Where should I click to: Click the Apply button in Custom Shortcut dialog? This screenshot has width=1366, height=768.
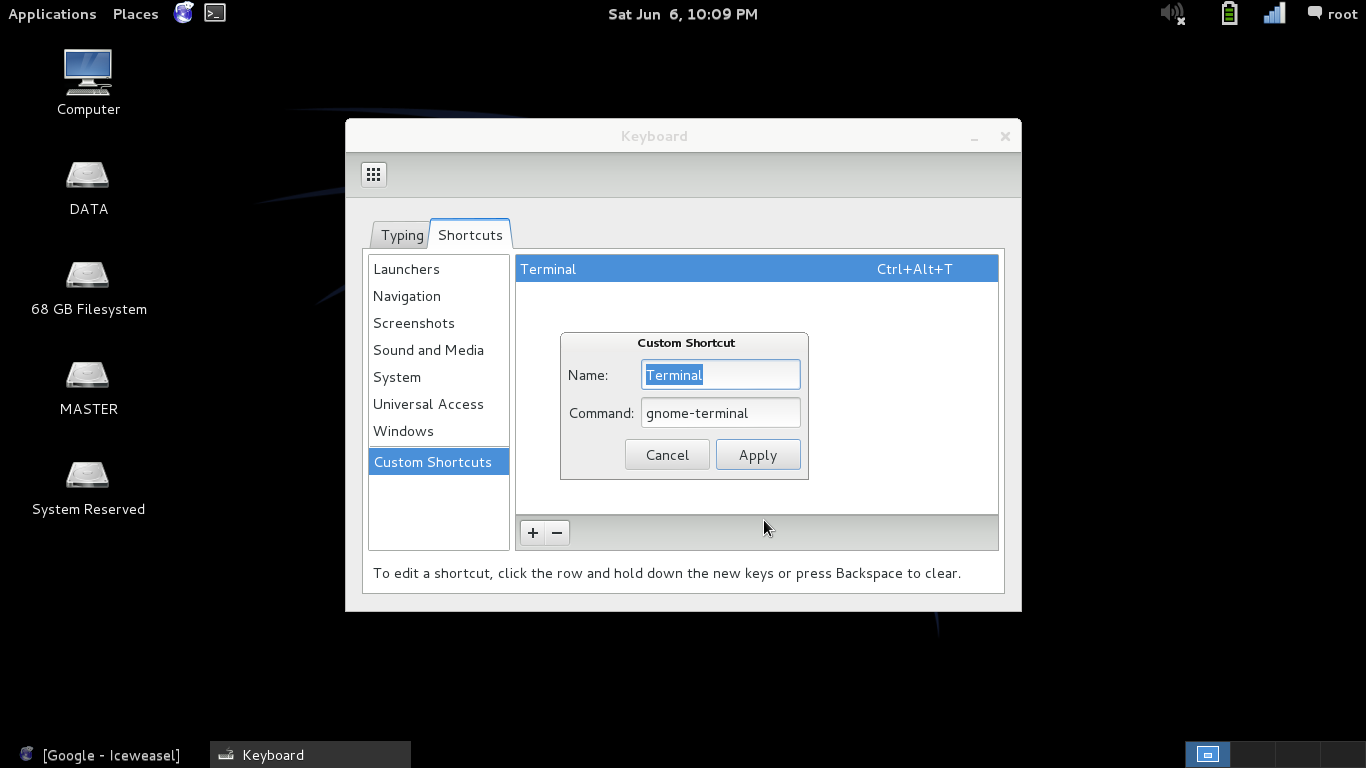point(758,454)
